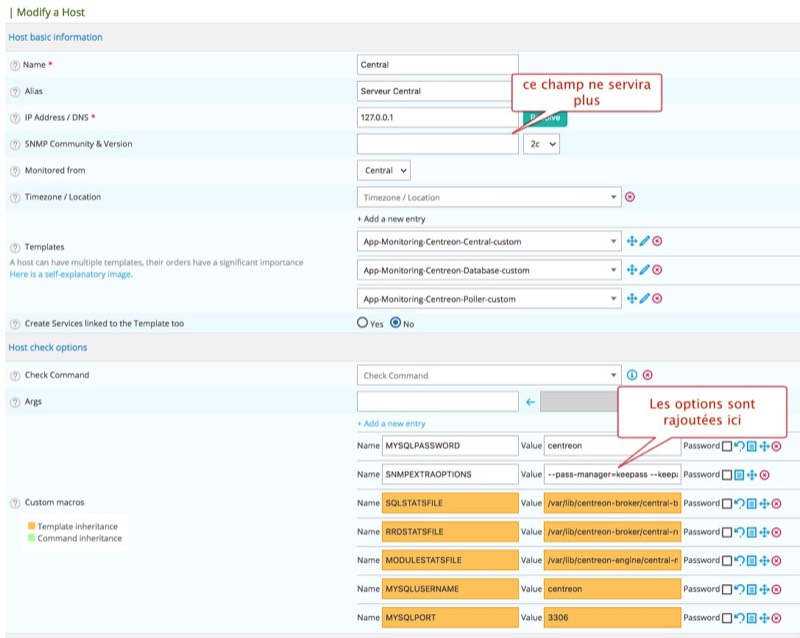The height and width of the screenshot is (638, 800).
Task: Click the help icon next to SNMP Community & Version
Action: click(15, 144)
